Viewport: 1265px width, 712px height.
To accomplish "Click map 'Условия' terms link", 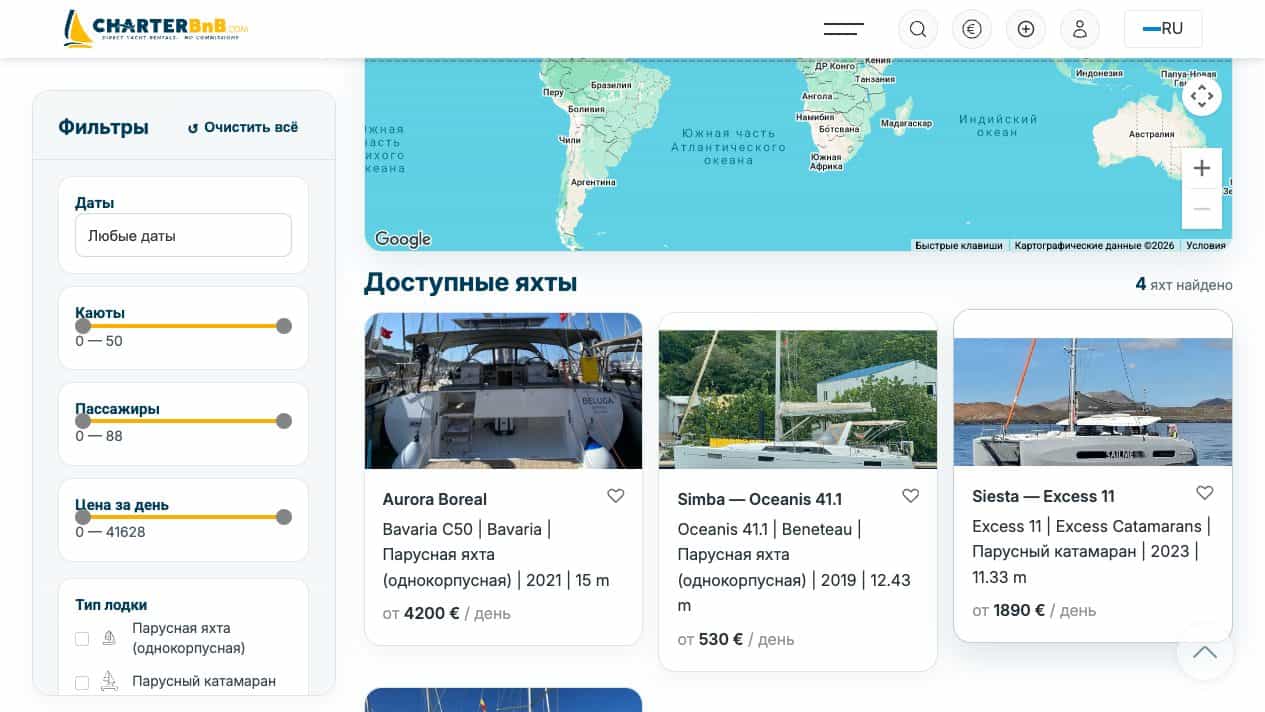I will (x=1205, y=245).
